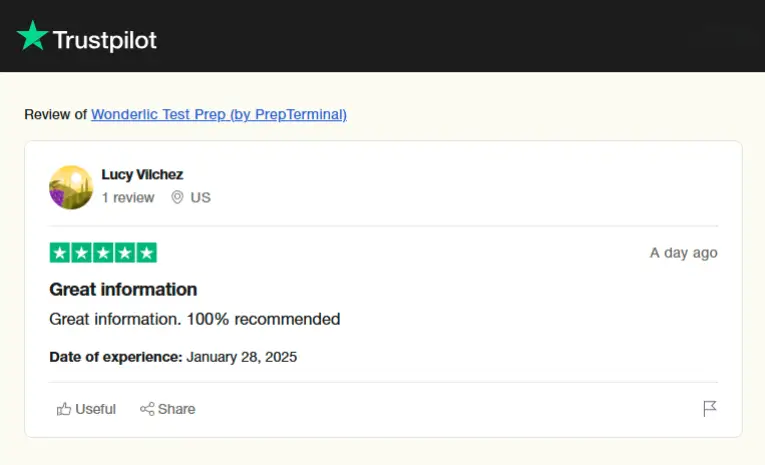Open Wonderlic Test Prep (by PrepTerminal) link

[219, 114]
